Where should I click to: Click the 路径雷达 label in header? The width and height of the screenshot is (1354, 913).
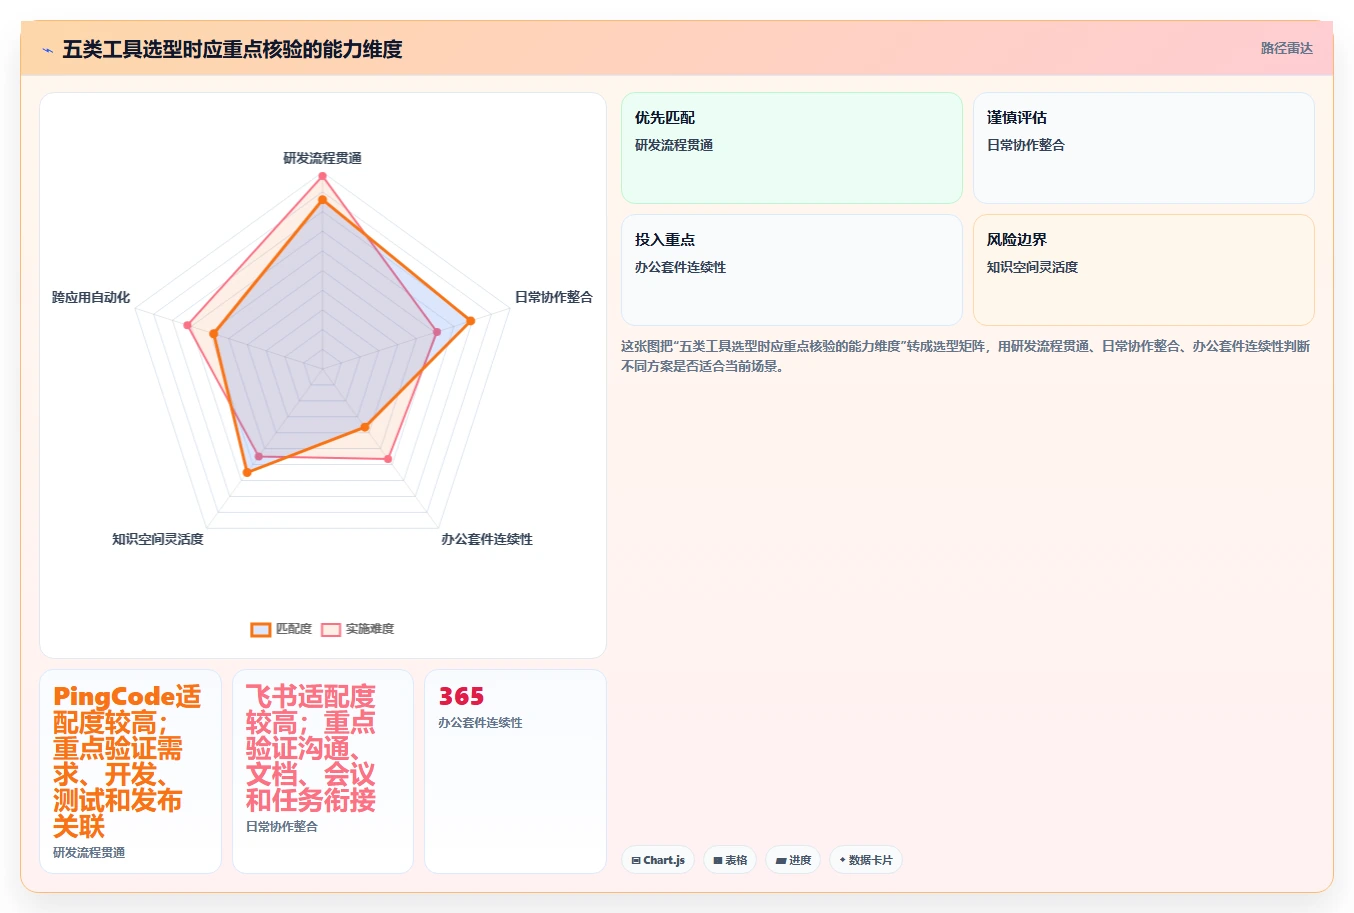click(x=1286, y=48)
